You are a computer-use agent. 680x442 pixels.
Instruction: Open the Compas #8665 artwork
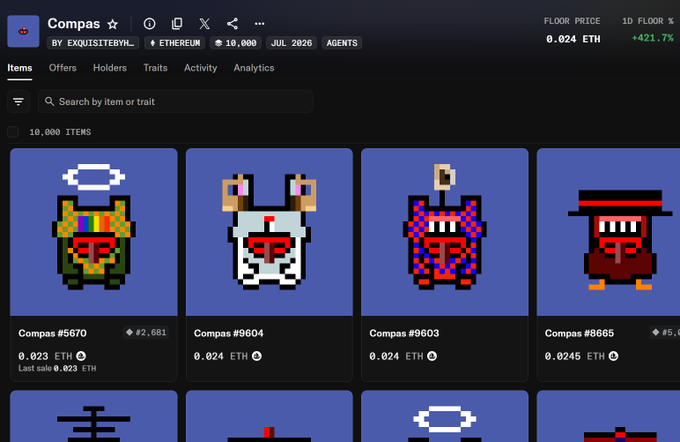[608, 232]
